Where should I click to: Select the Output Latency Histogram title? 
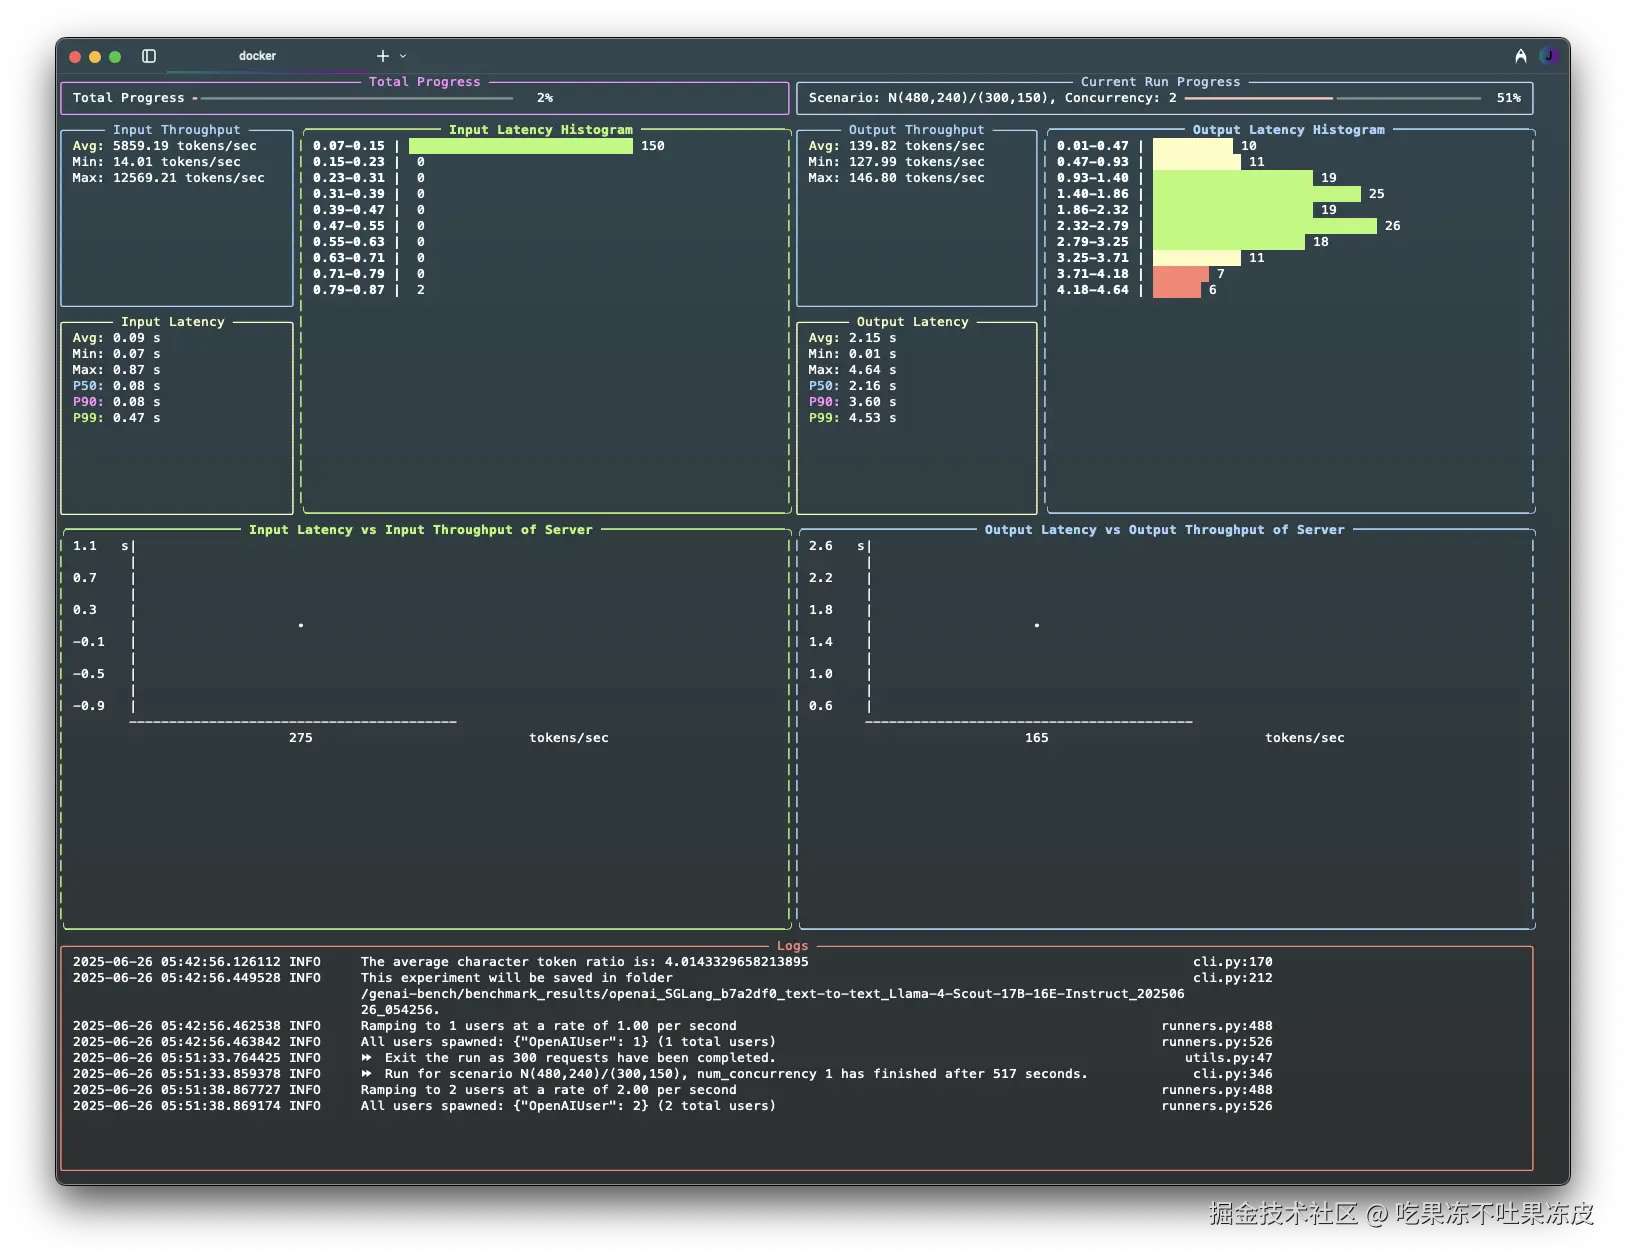1289,130
